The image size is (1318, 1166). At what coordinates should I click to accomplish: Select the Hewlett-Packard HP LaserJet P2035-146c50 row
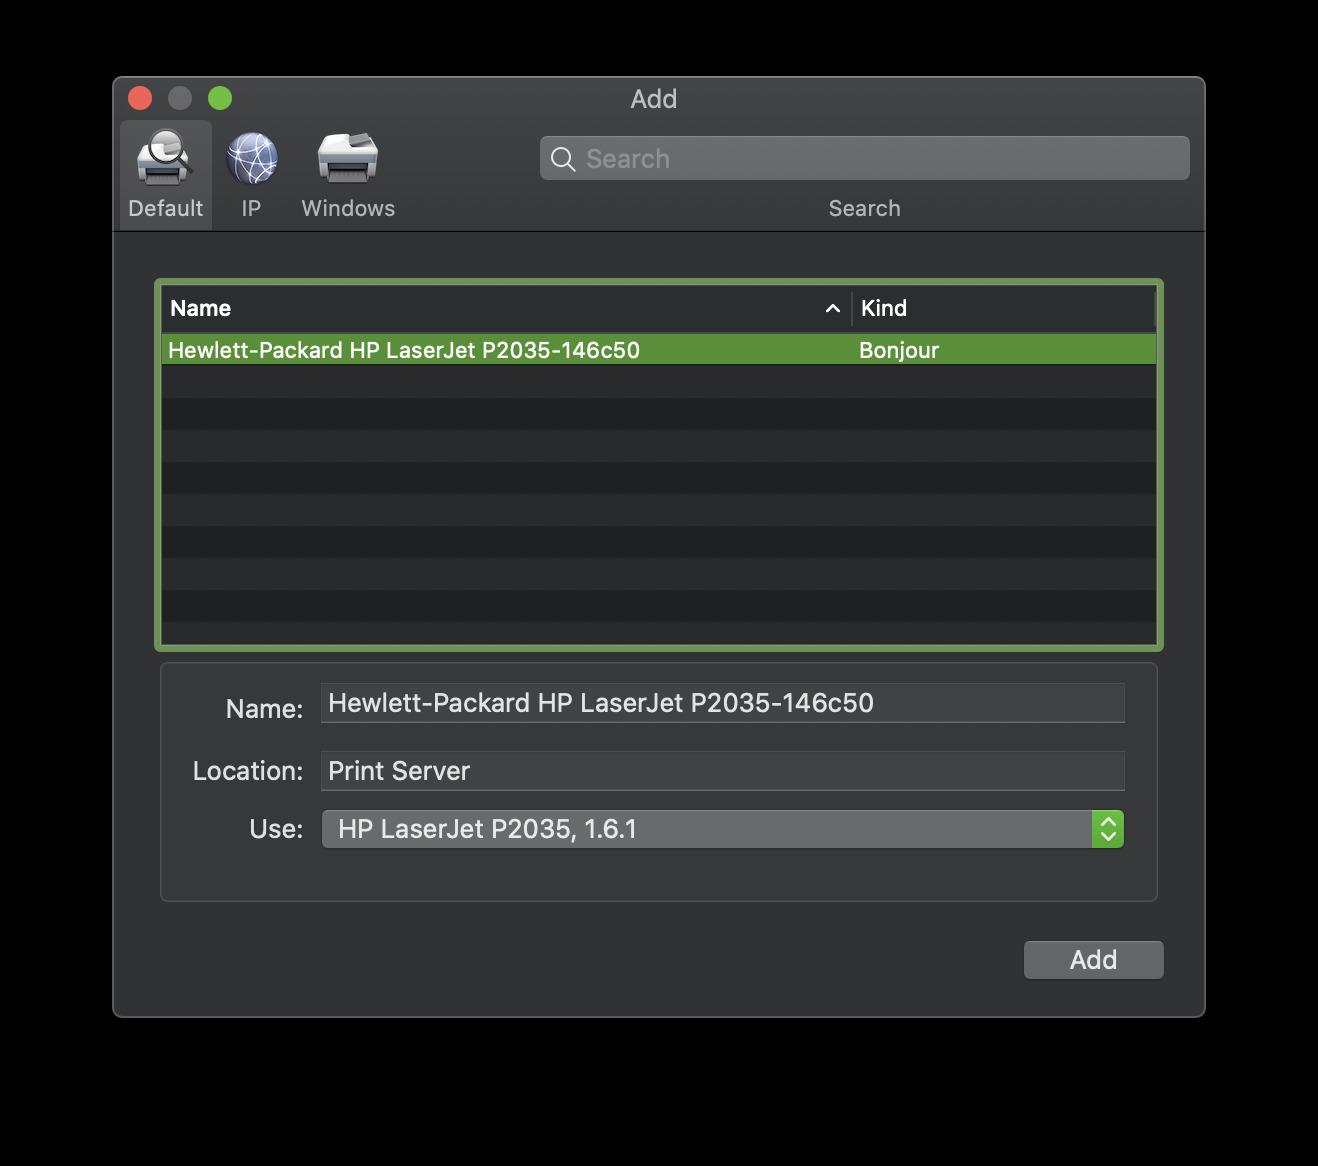pos(659,350)
